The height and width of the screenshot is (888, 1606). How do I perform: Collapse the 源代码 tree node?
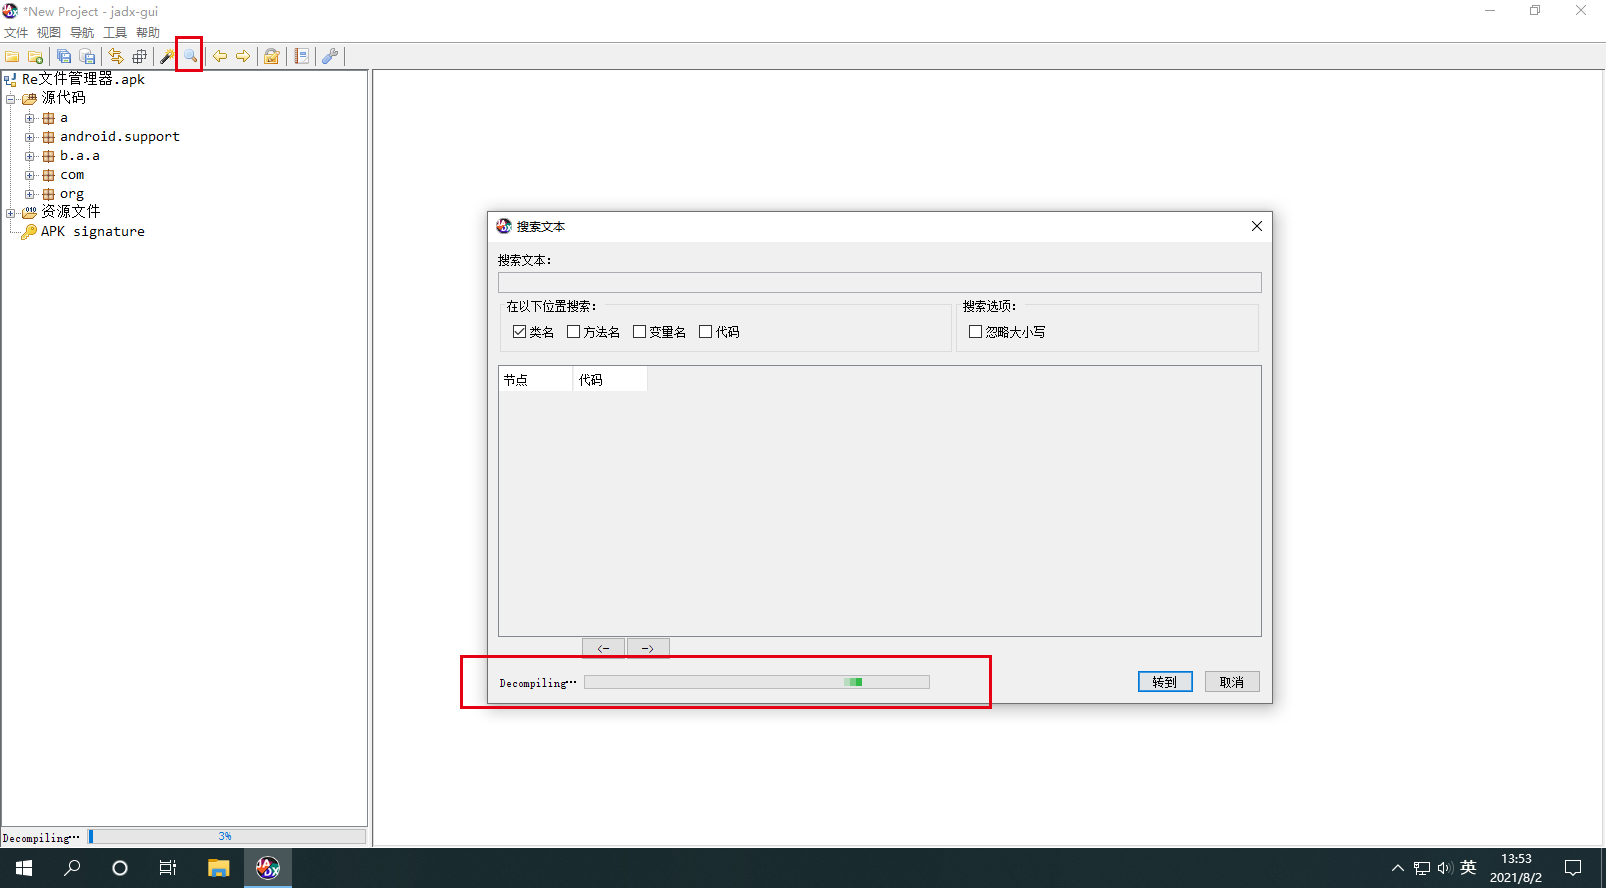[10, 99]
